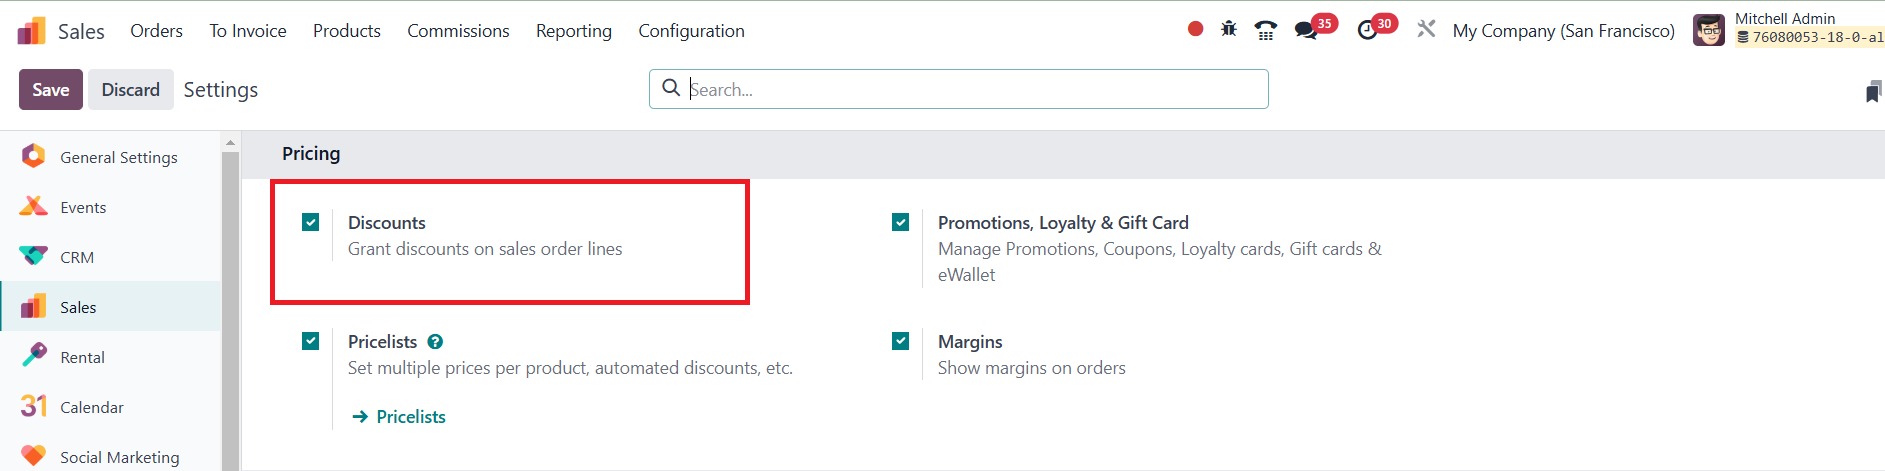Open the VoIP phone icon

1266,30
